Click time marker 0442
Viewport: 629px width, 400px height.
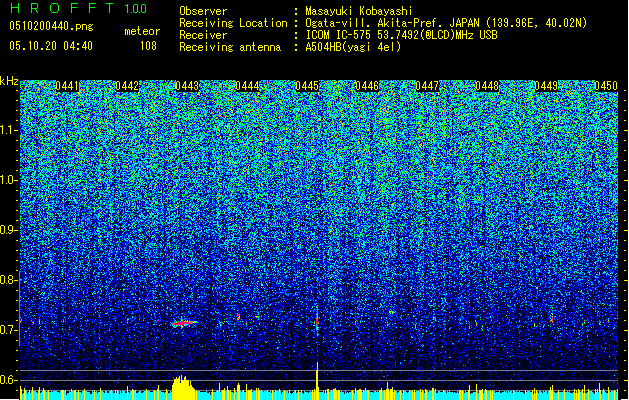(127, 86)
